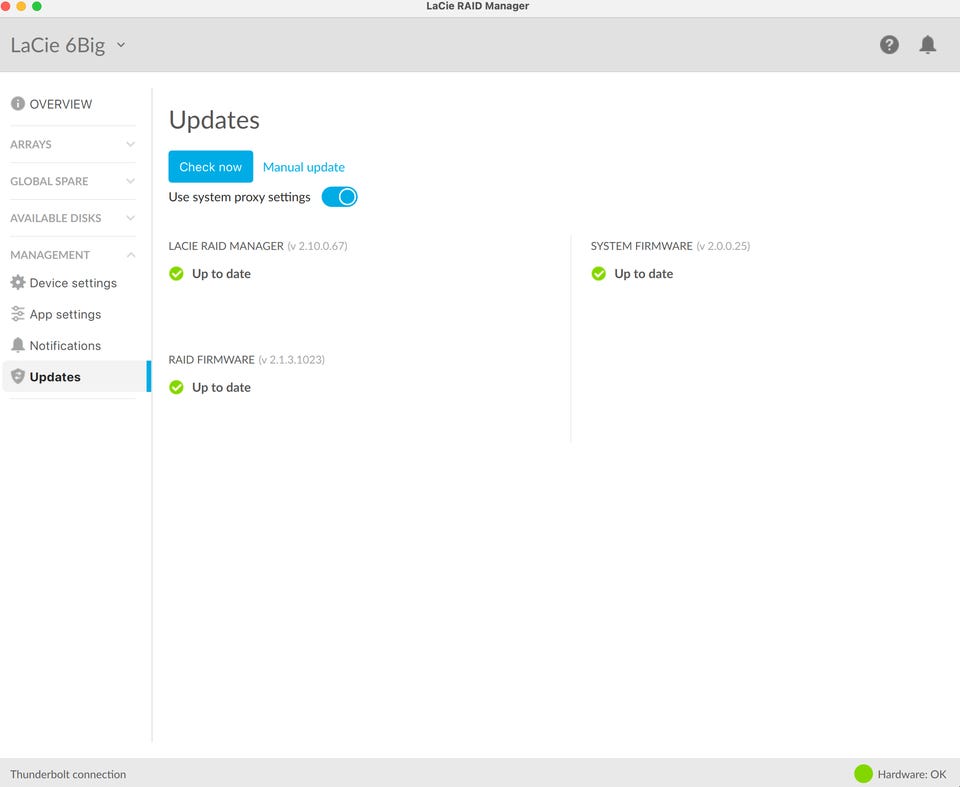
Task: Open the notifications bell in the header
Action: (928, 45)
